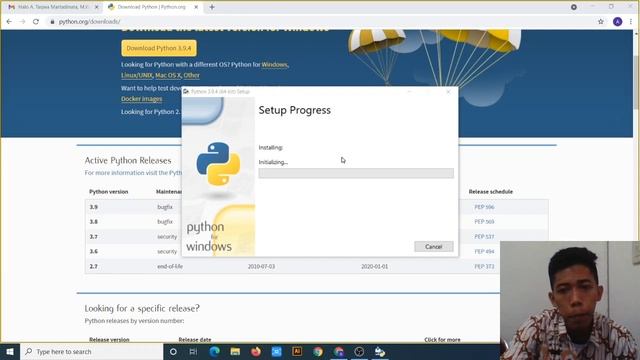
Task: Open Task View on the taskbar
Action: (193, 351)
